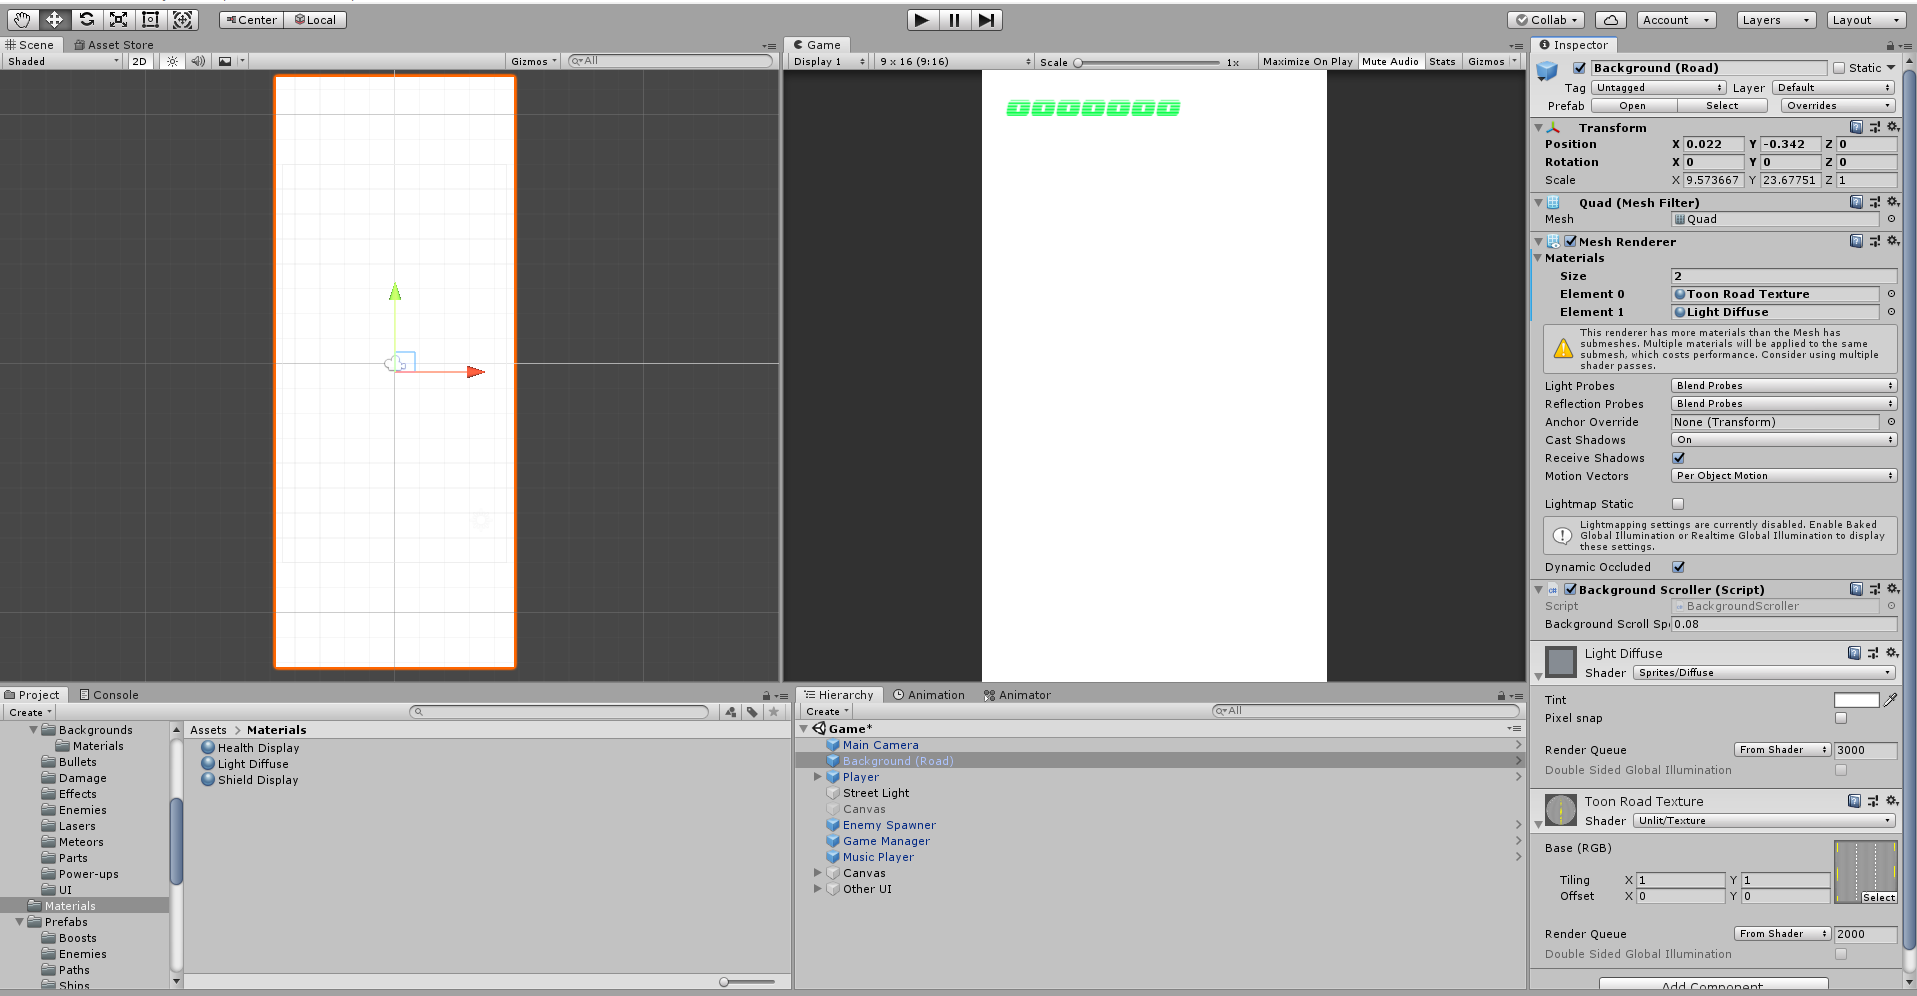Open the Layout dropdown
The image size is (1917, 996).
(1866, 20)
